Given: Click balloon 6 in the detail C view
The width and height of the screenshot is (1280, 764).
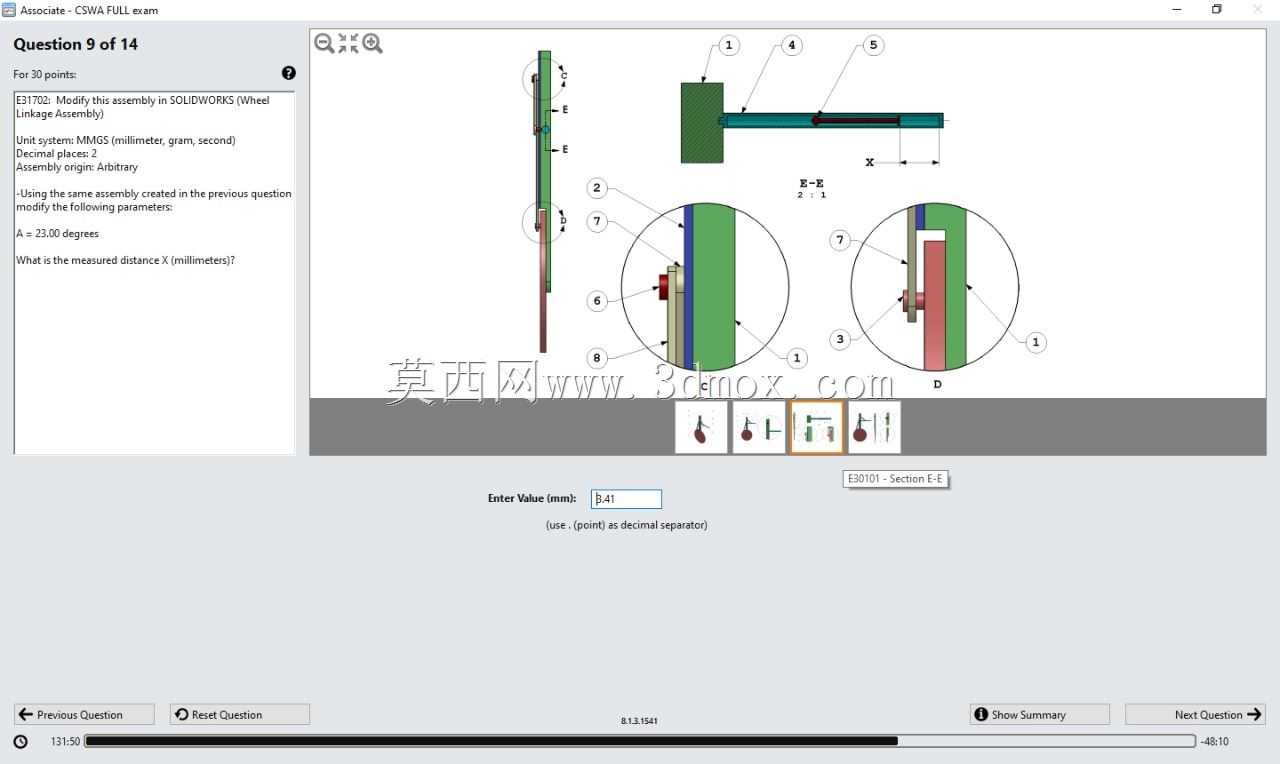Looking at the screenshot, I should click(x=597, y=300).
